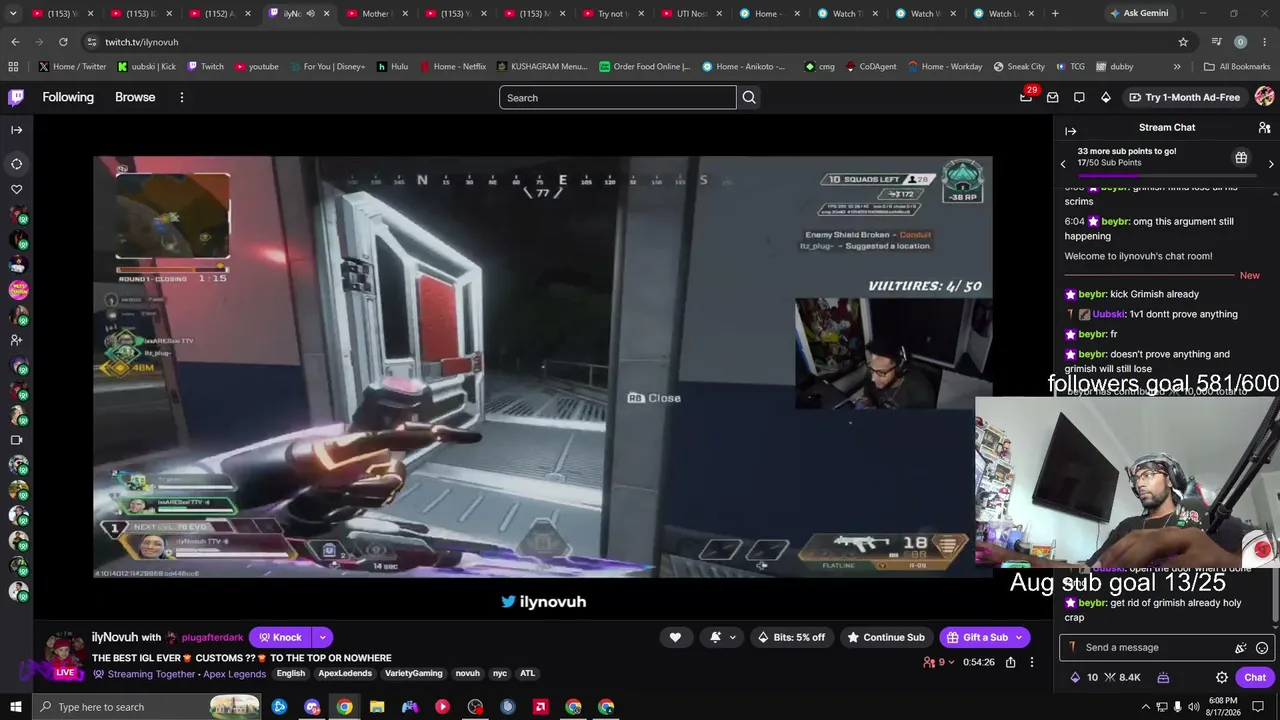Click Continue Sub button
The image size is (1280, 720).
point(886,637)
